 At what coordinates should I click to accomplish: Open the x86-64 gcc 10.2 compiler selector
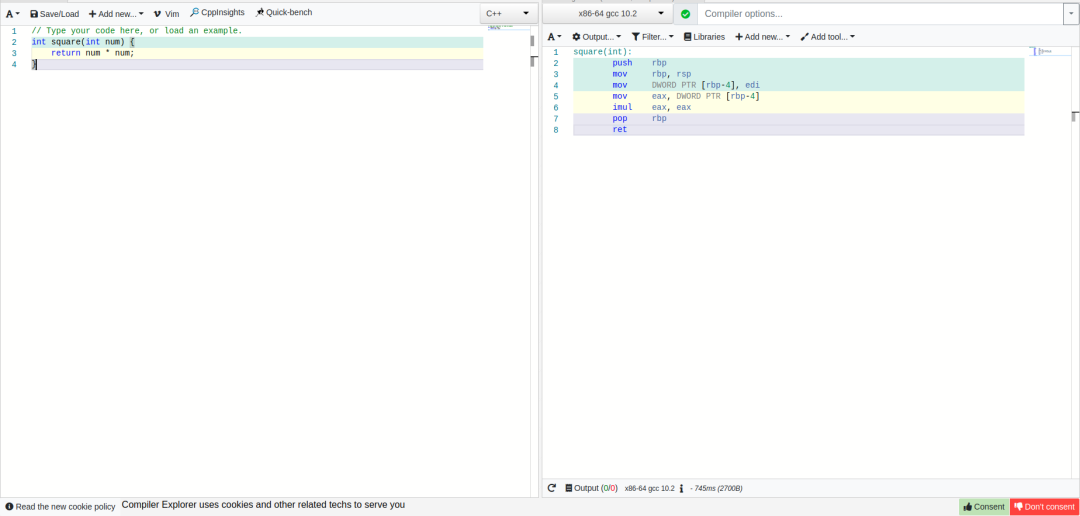607,14
